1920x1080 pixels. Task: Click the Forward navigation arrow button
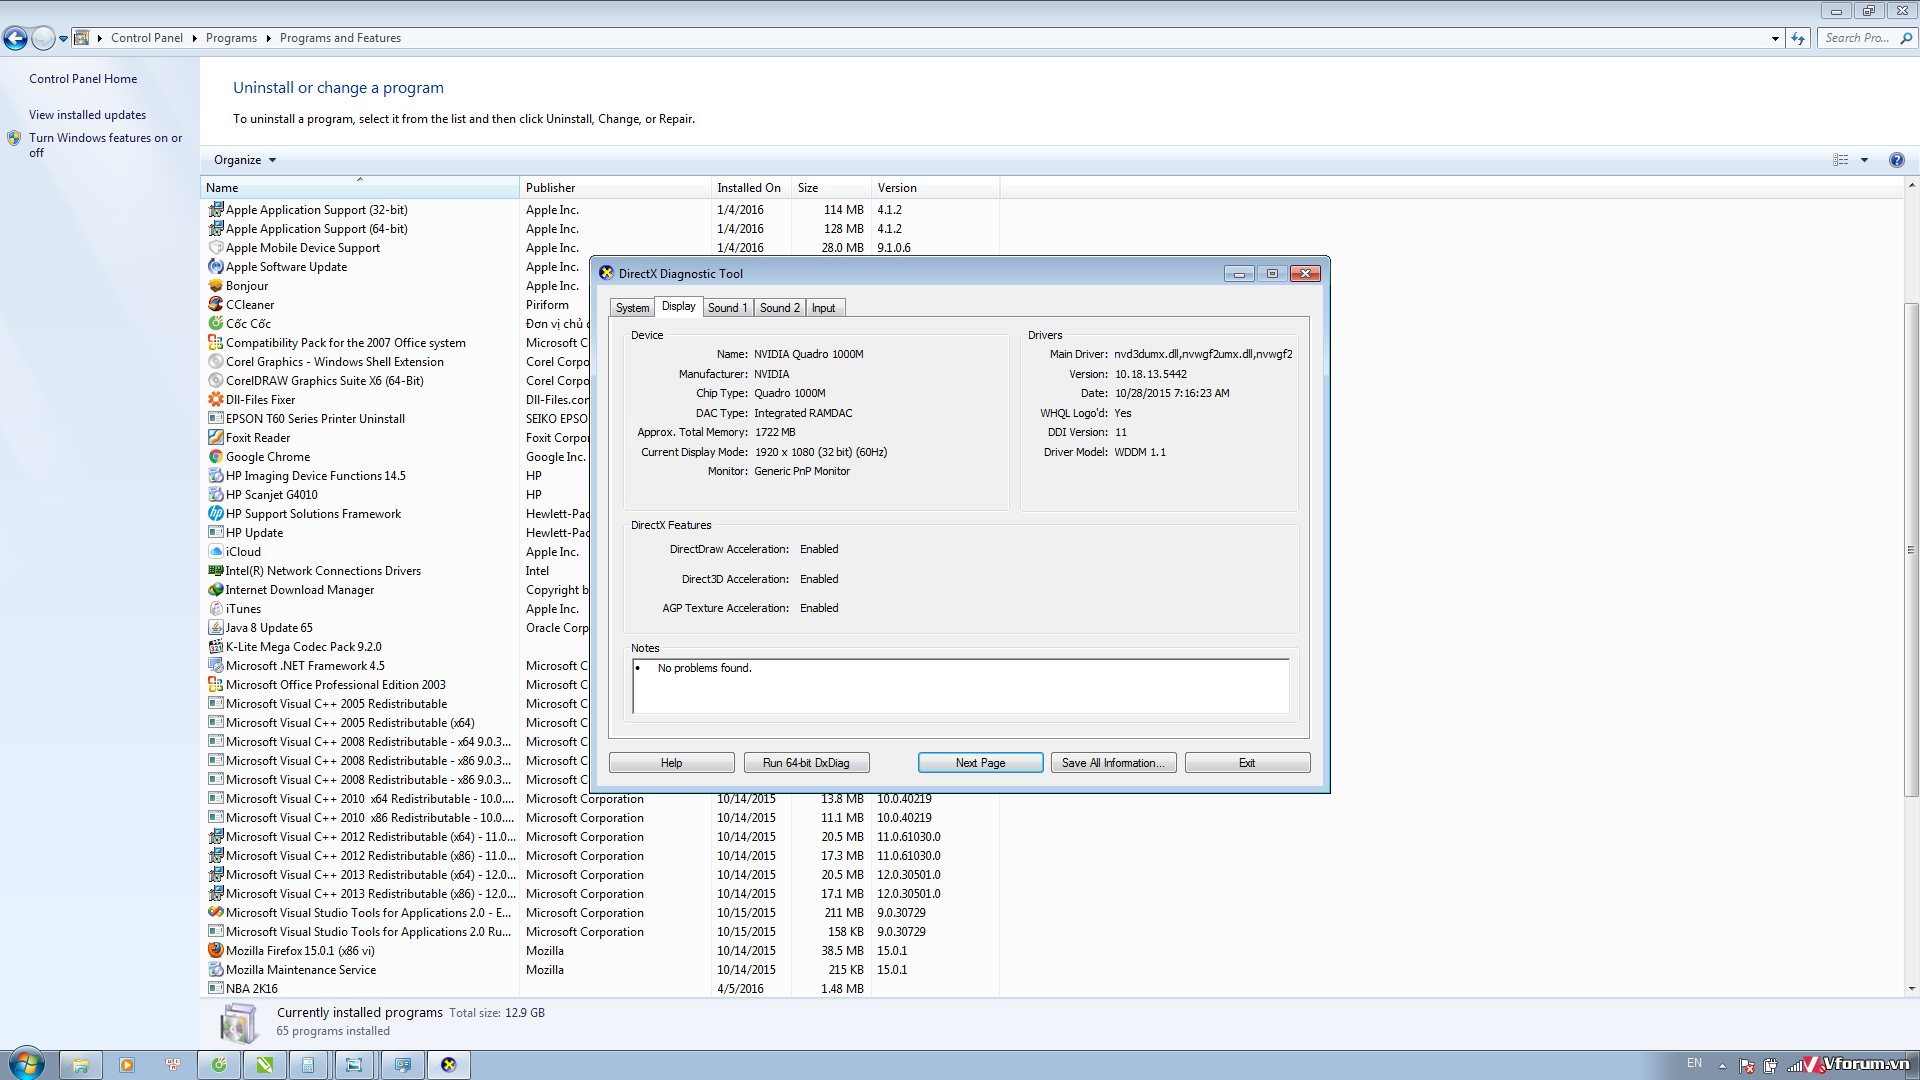click(x=43, y=38)
